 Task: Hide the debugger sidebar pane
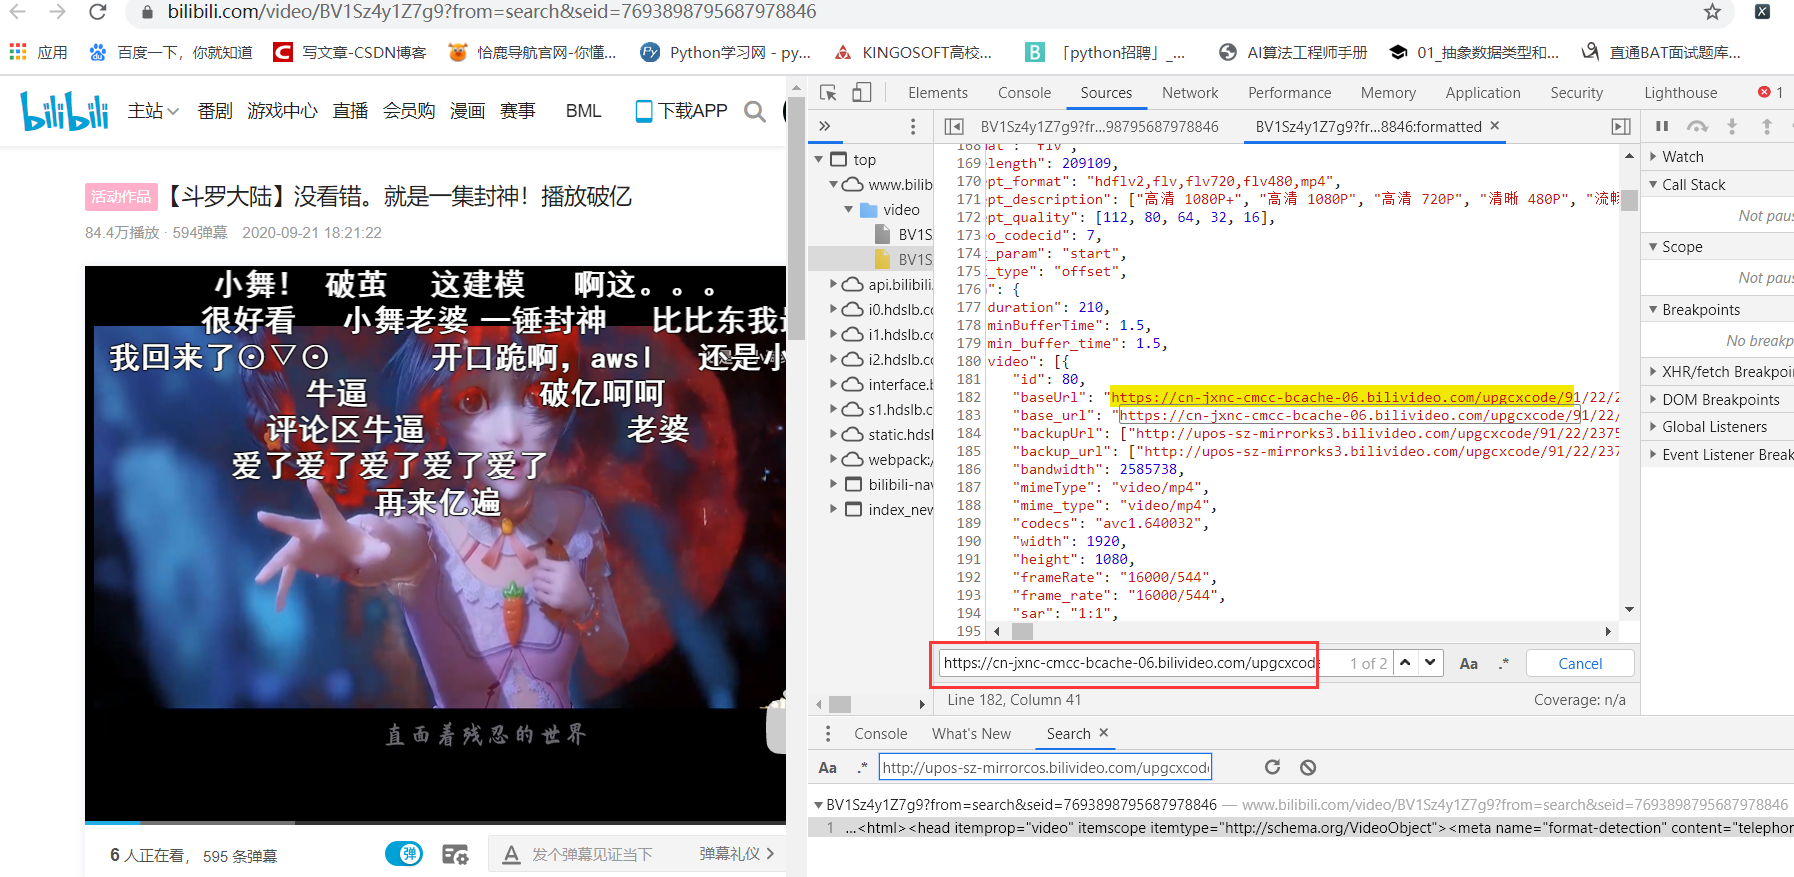1621,126
